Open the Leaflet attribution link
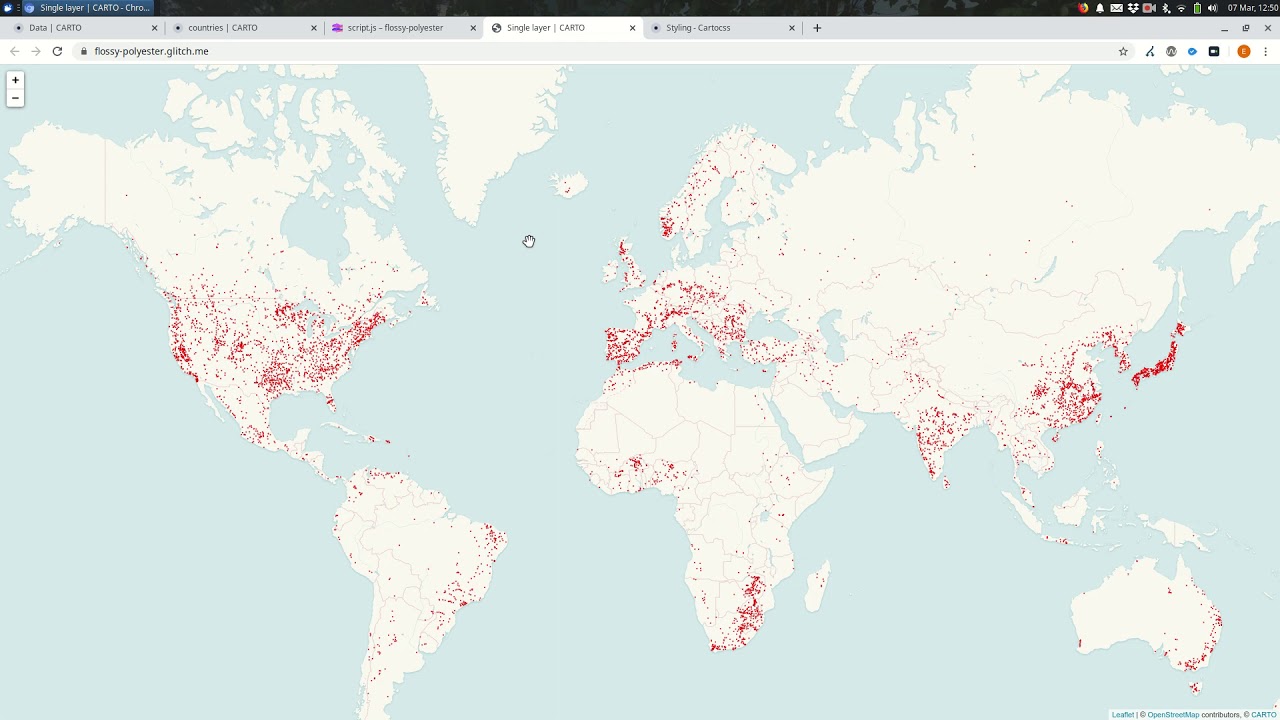Screen dimensions: 1280x720 click(x=1123, y=715)
